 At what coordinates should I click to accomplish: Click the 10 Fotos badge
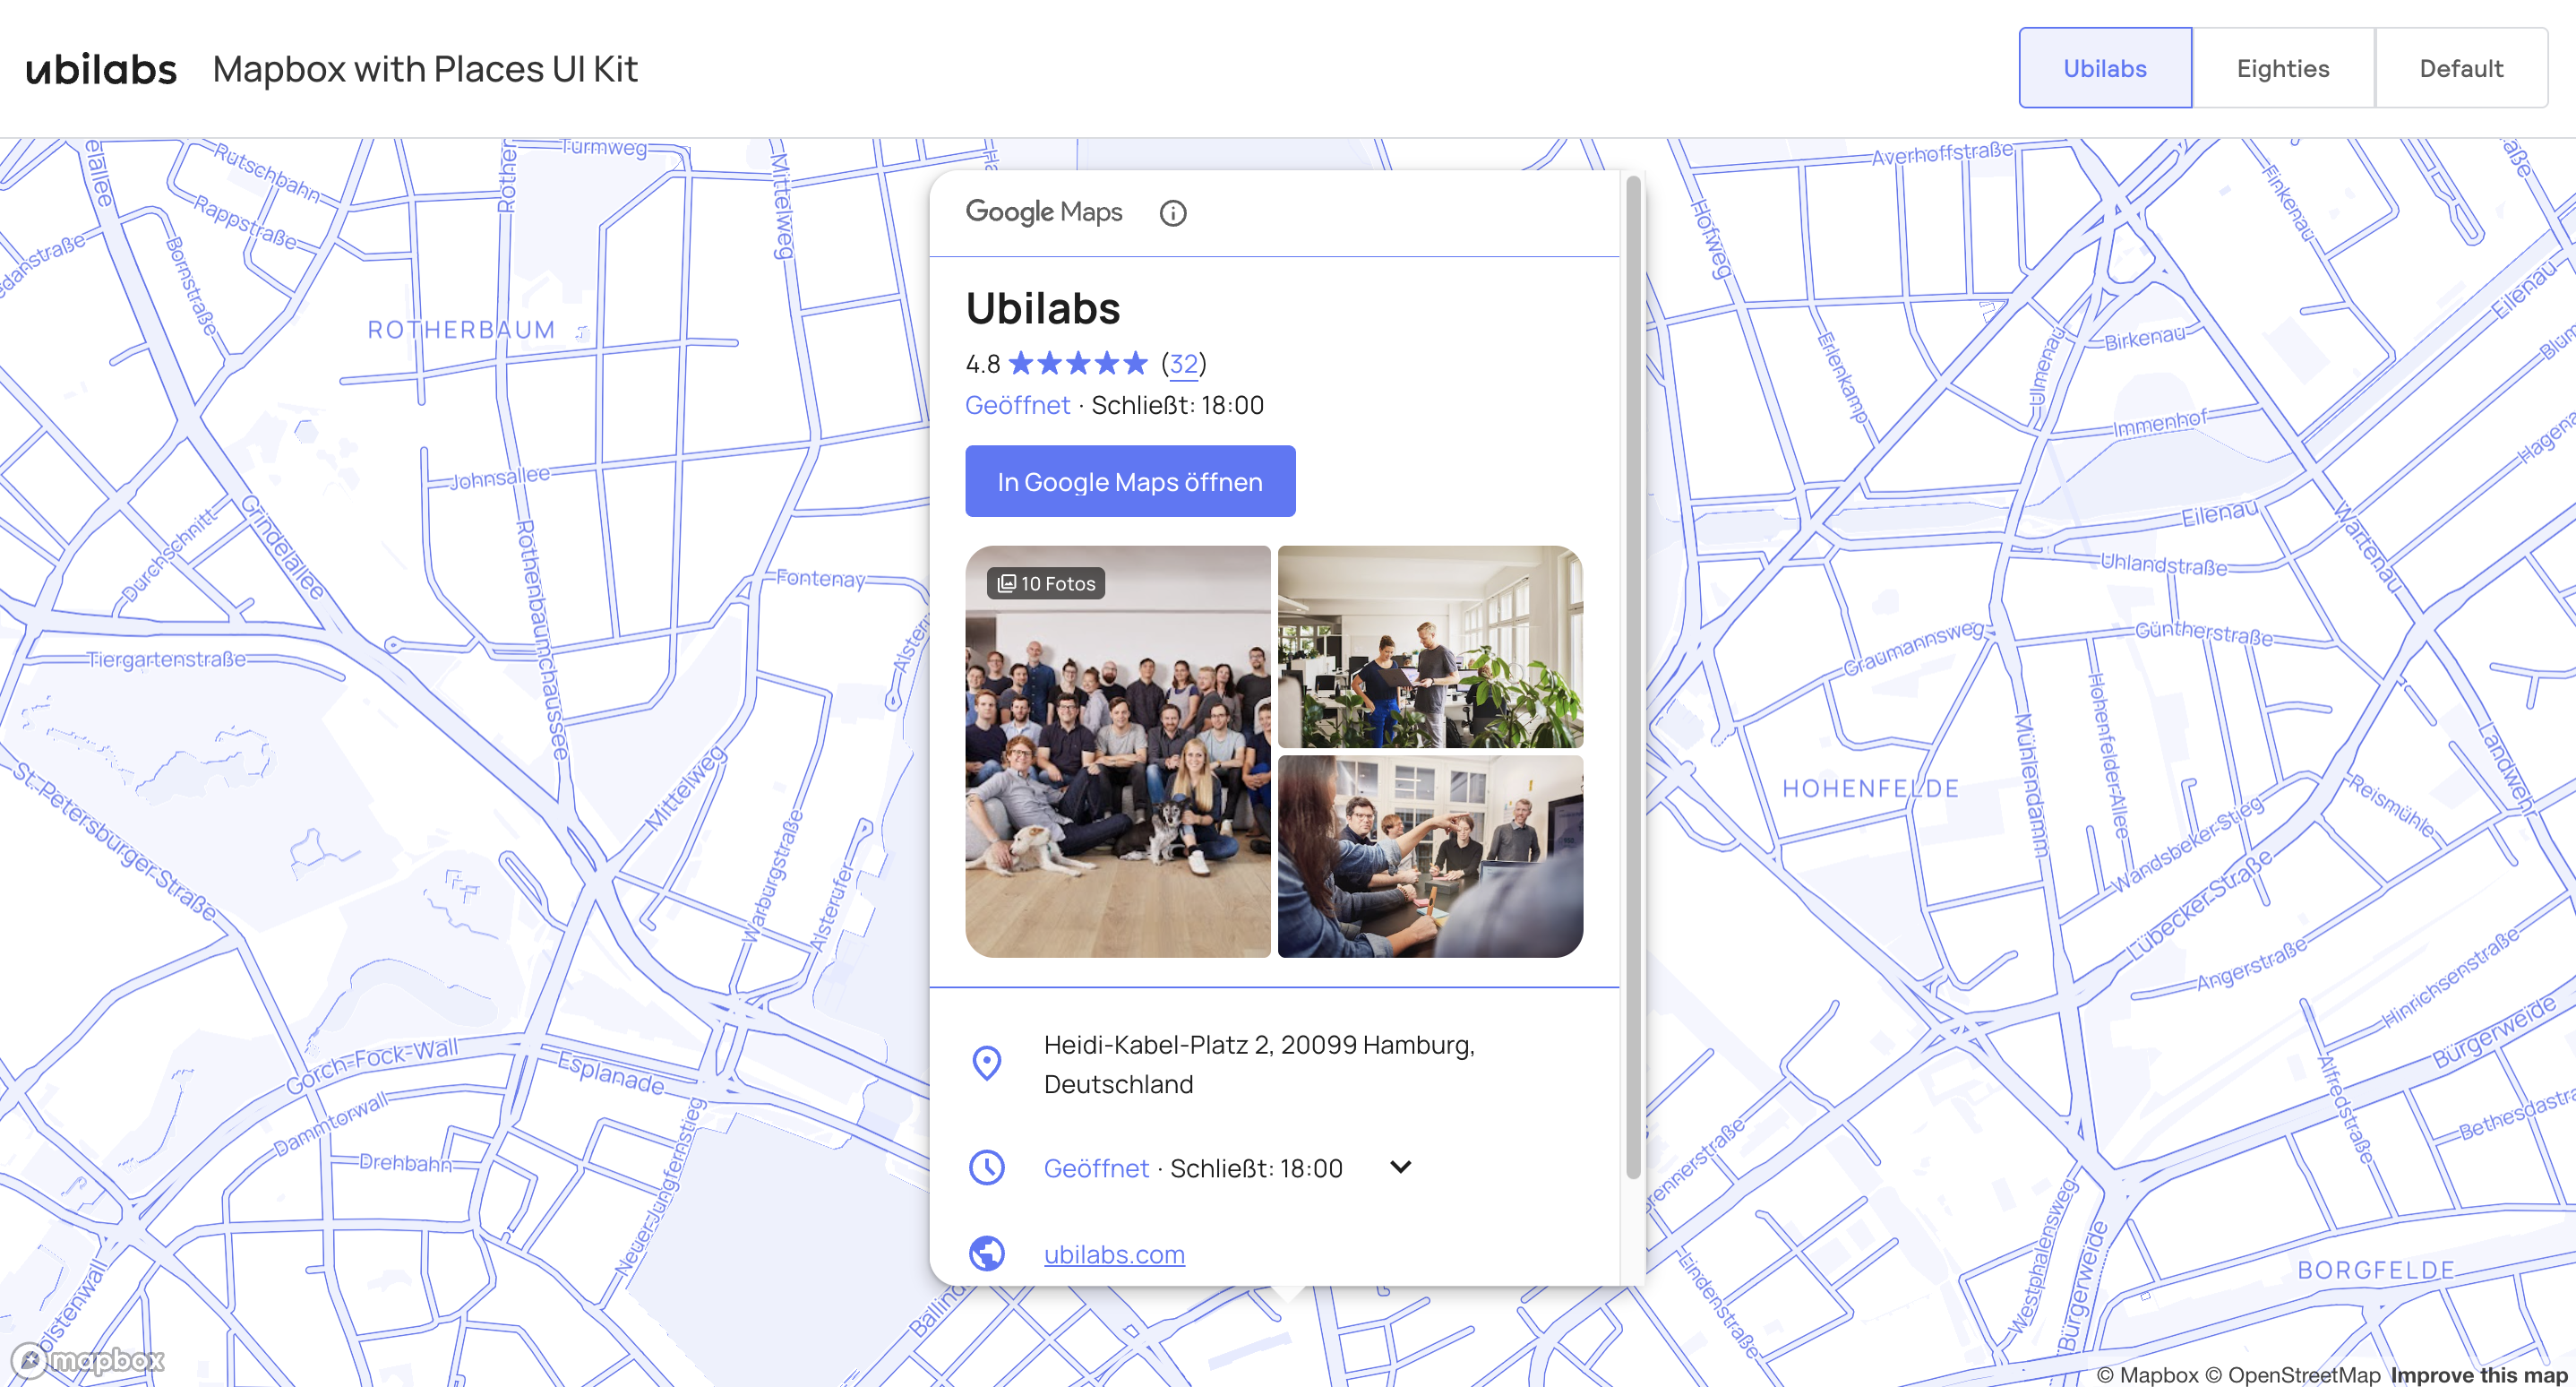pyautogui.click(x=1046, y=583)
